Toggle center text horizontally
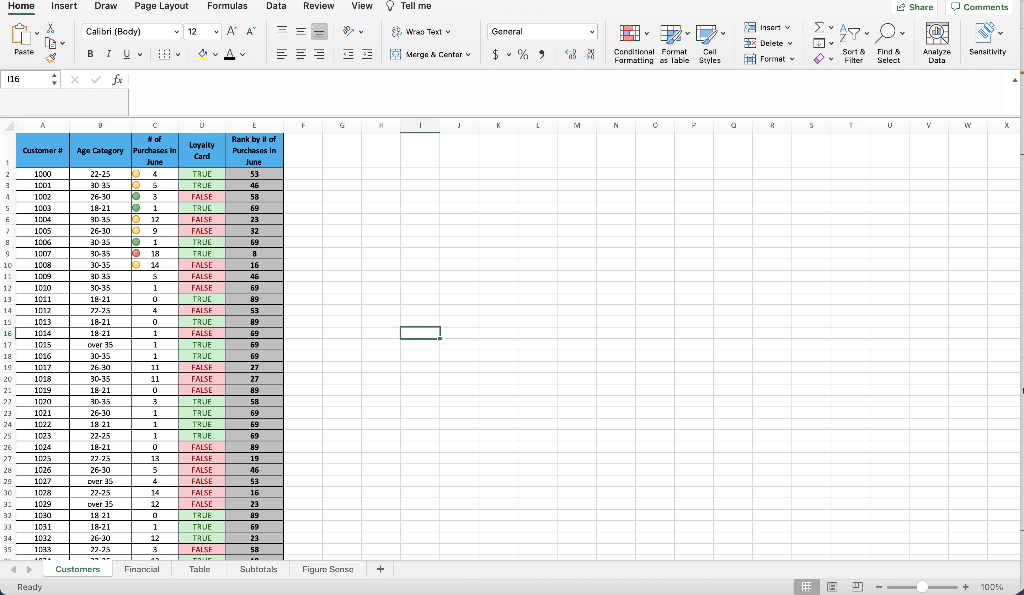Image resolution: width=1024 pixels, height=595 pixels. click(300, 54)
